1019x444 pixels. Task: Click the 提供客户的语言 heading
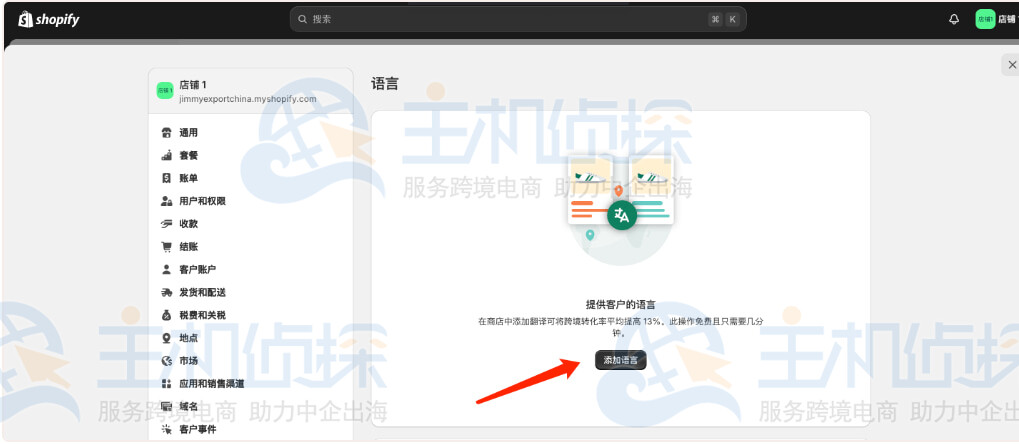click(621, 304)
